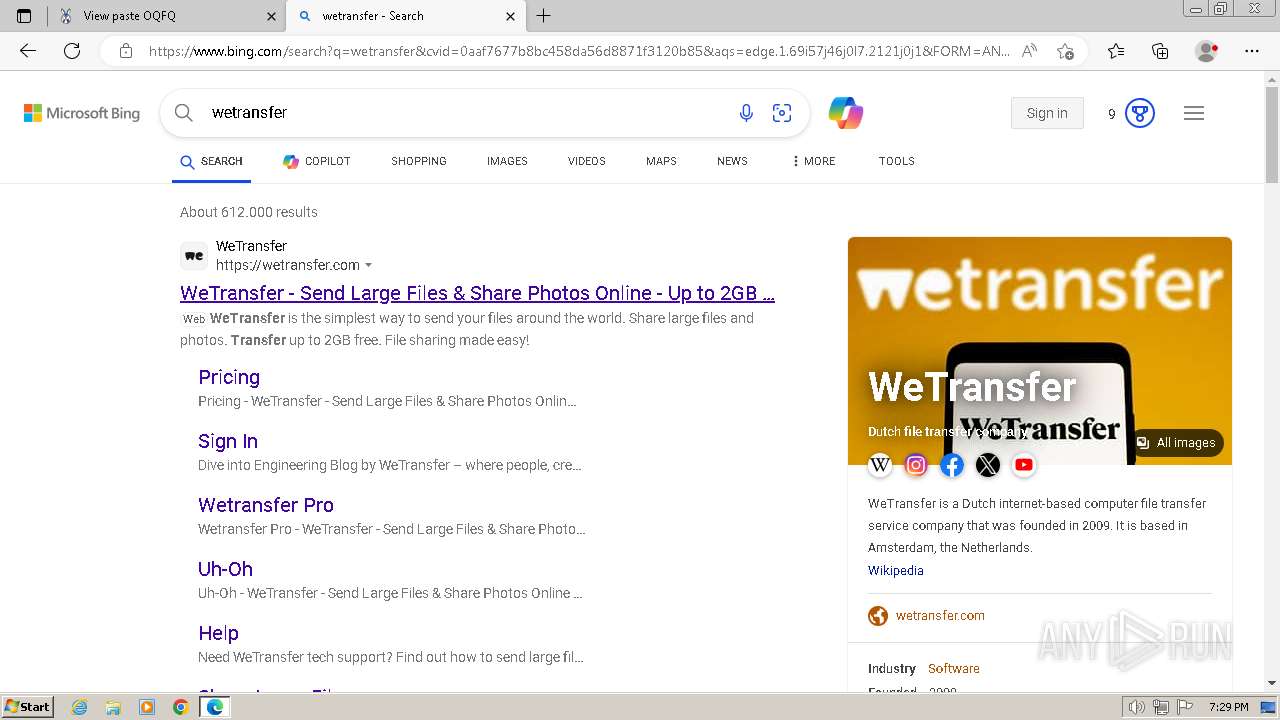Image resolution: width=1280 pixels, height=720 pixels.
Task: Open the Collections icon
Action: (1160, 51)
